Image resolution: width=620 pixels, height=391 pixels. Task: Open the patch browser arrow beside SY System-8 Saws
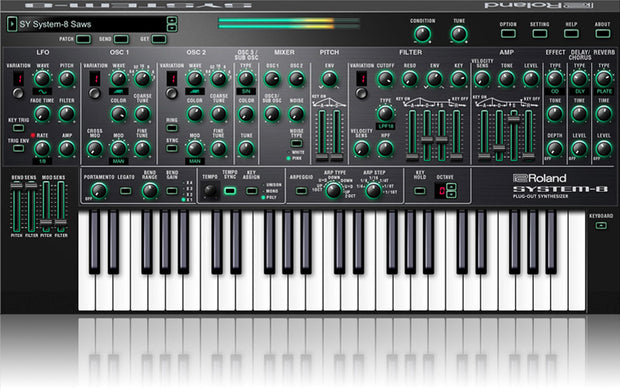pos(12,24)
